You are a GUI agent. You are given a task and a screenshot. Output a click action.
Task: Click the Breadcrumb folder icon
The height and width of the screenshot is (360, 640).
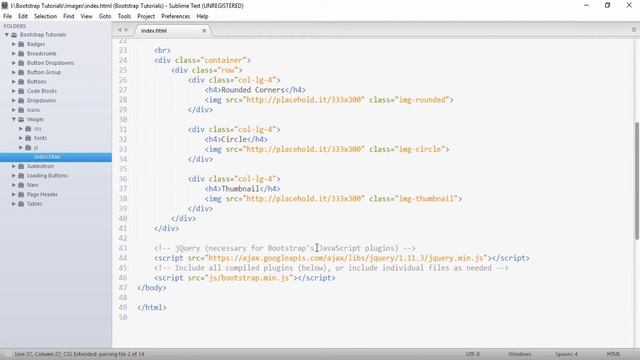(x=21, y=53)
